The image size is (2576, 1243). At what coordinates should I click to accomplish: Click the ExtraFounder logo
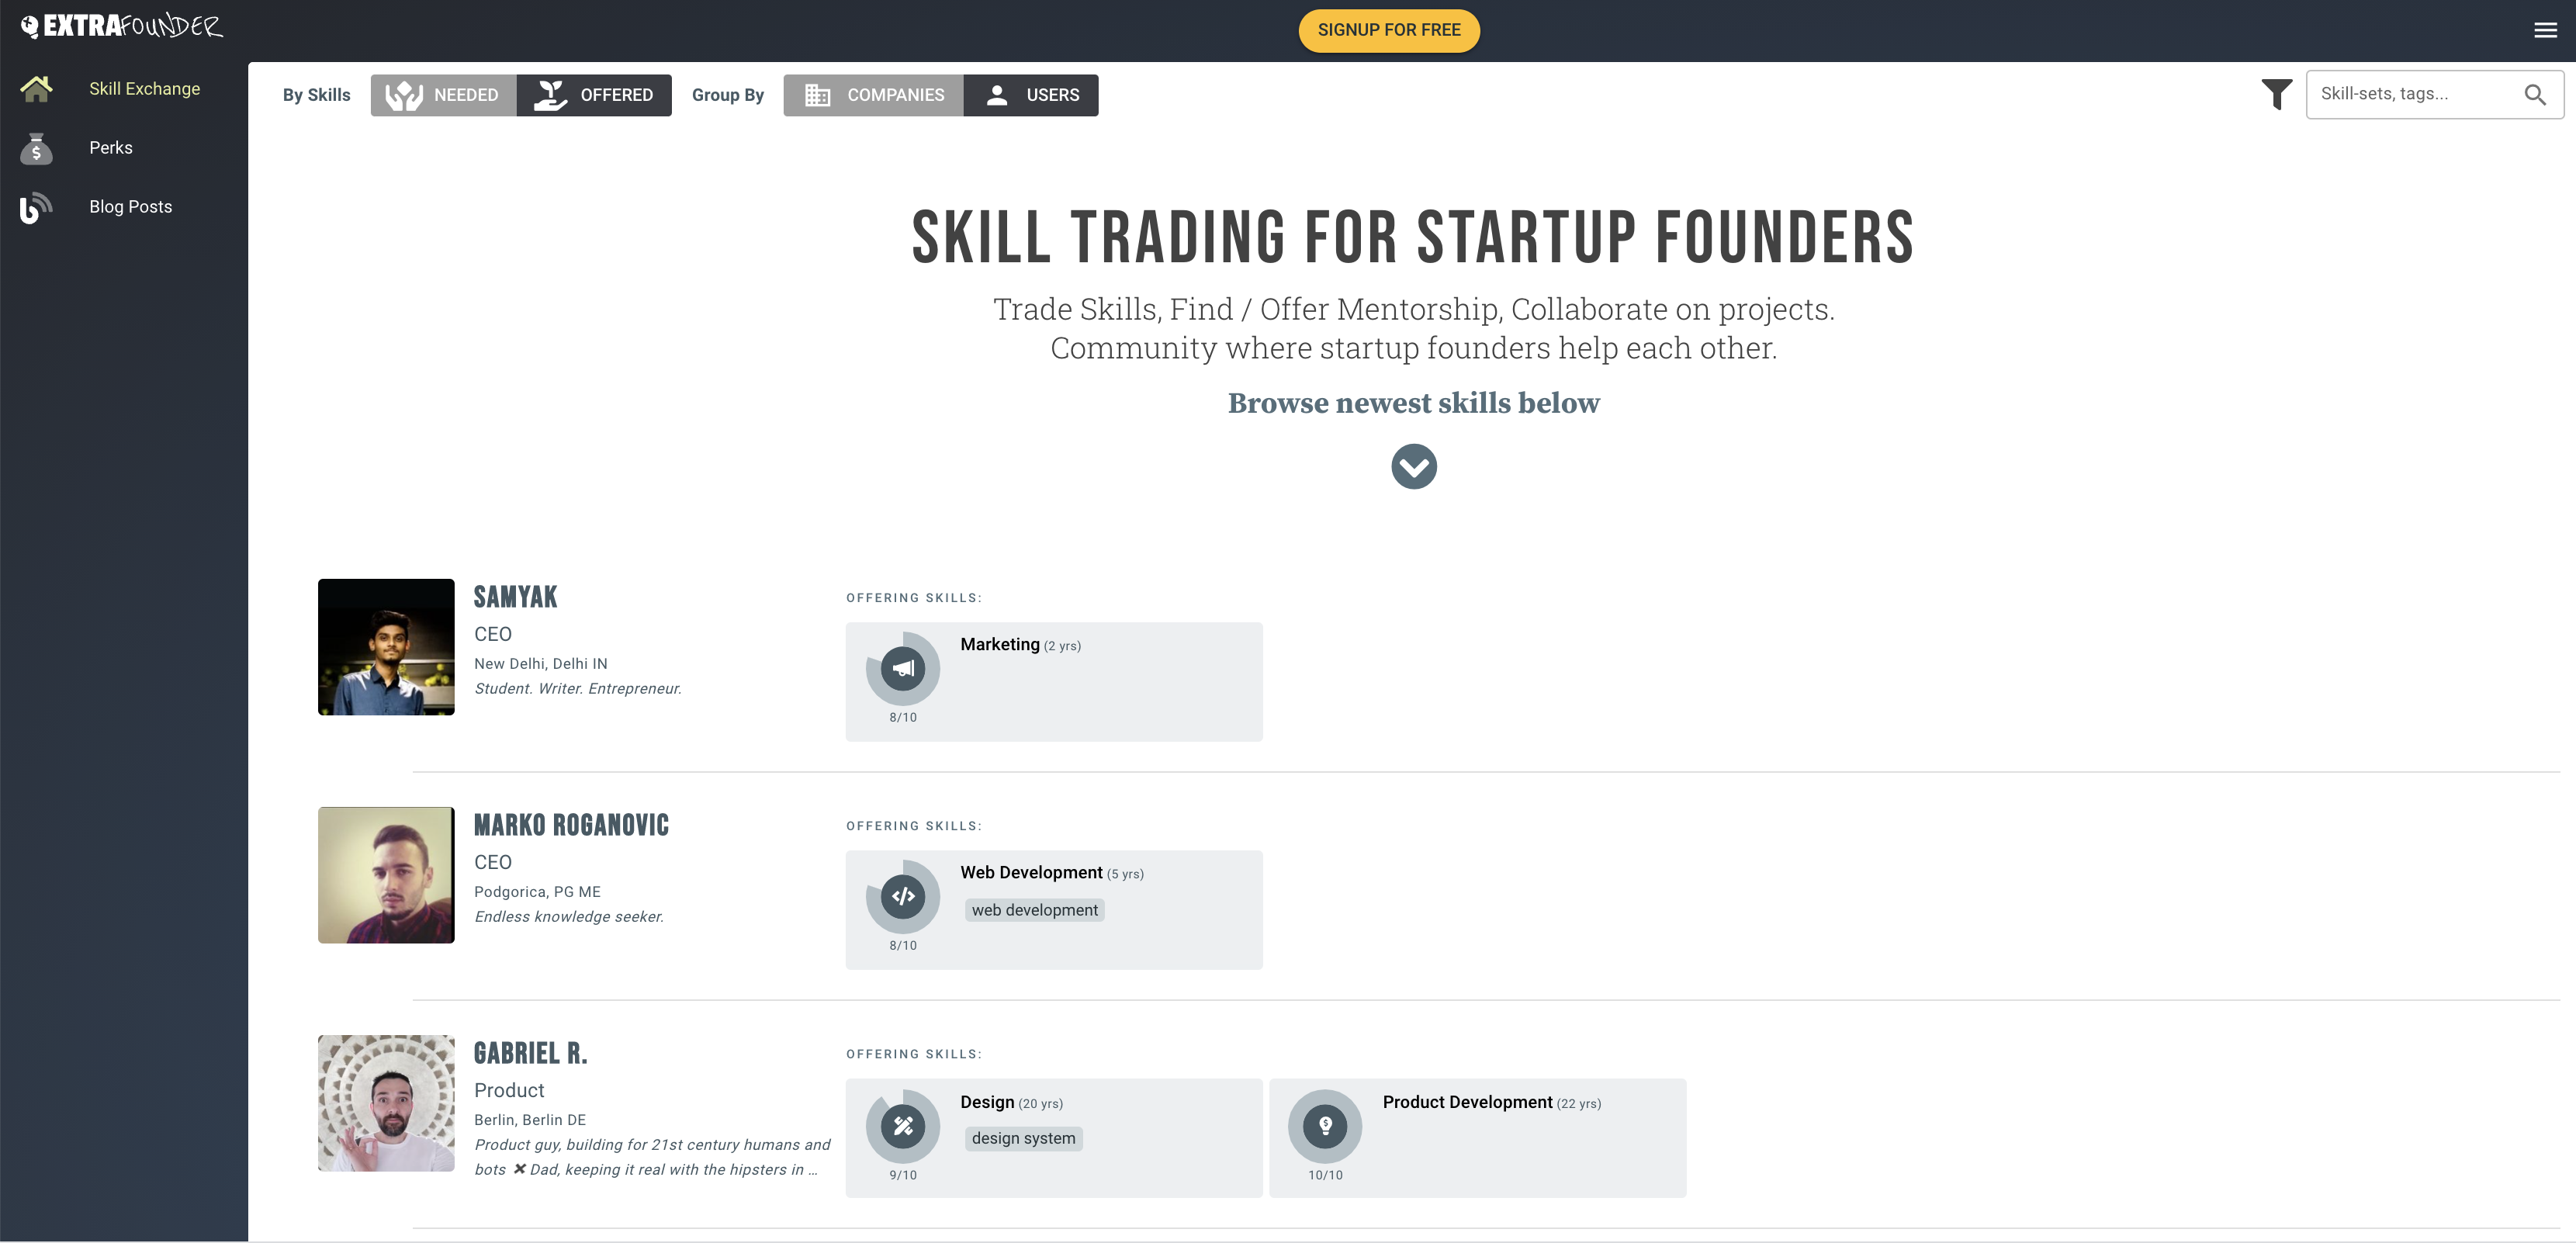[122, 26]
